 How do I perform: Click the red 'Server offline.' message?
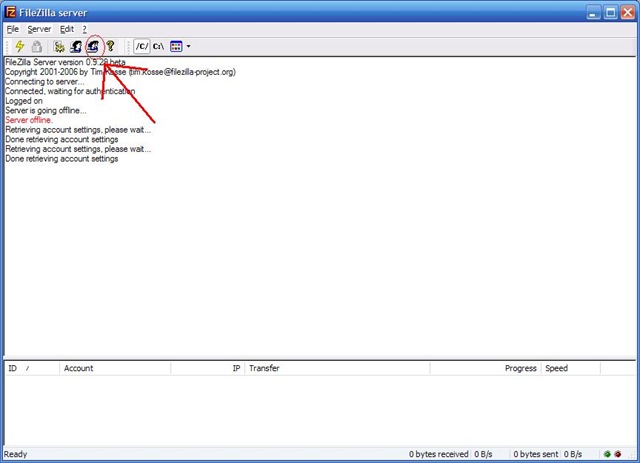tap(29, 120)
